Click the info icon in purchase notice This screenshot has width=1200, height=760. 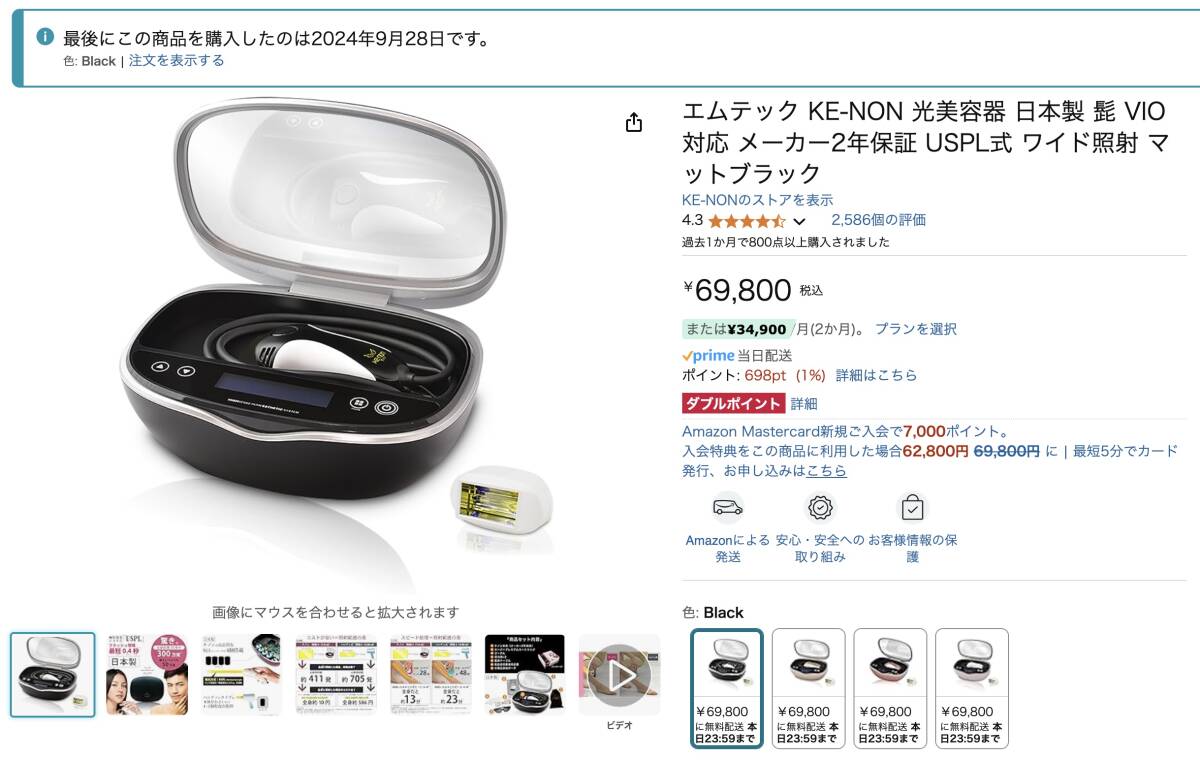[45, 37]
